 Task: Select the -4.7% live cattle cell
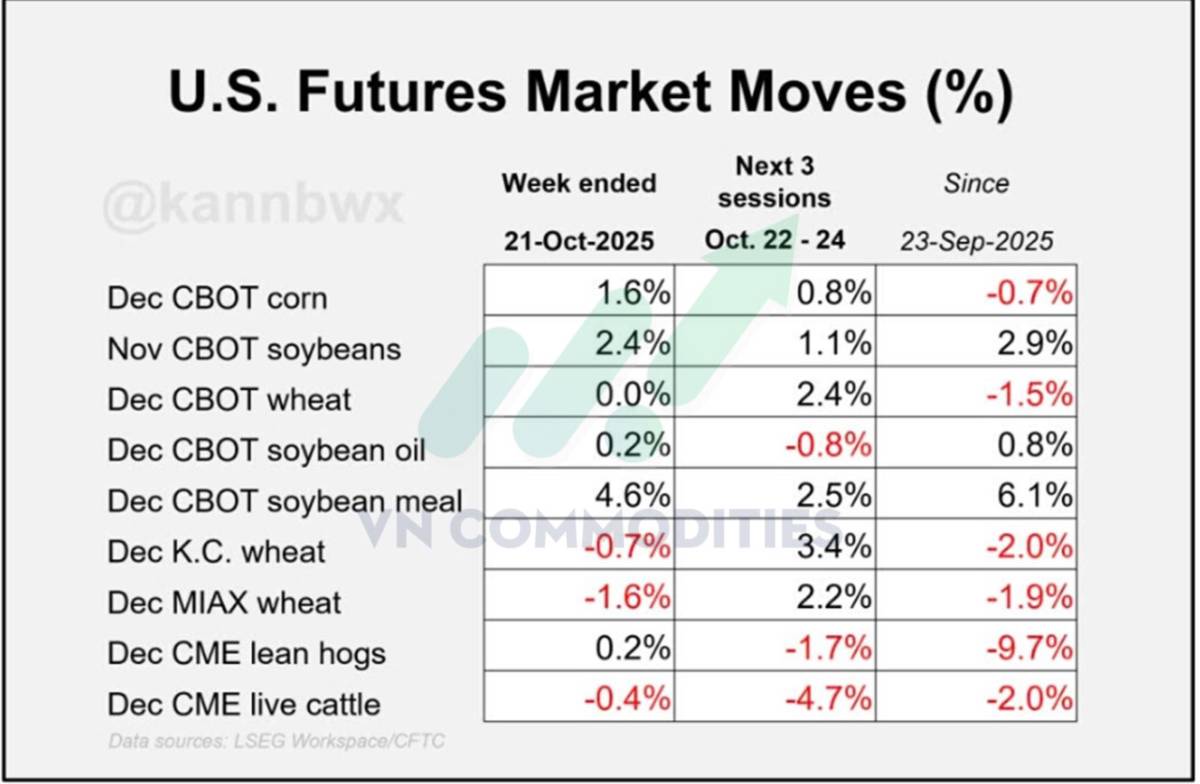775,697
